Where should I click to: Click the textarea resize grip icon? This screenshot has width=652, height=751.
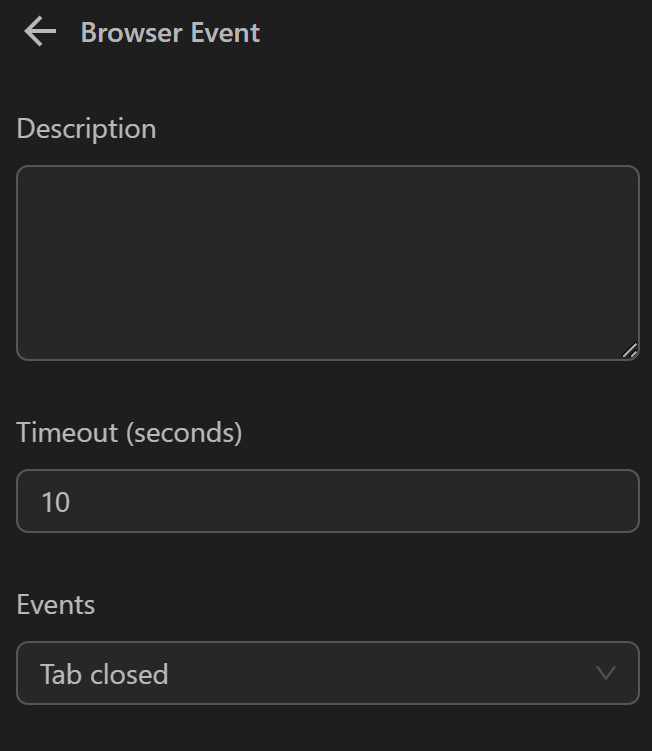pos(629,350)
